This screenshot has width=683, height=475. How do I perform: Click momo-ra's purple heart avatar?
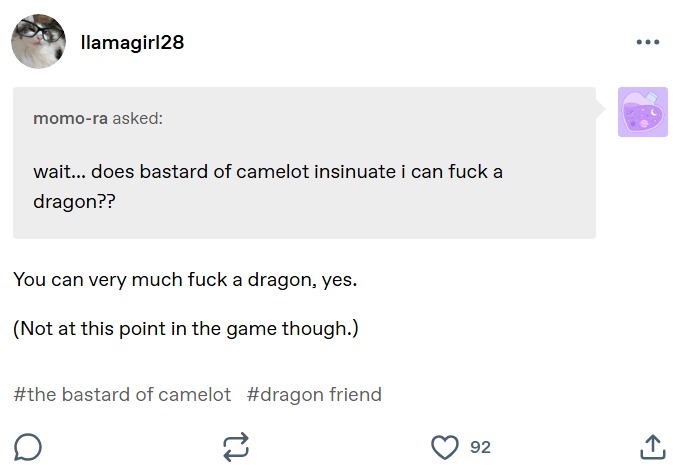tap(643, 112)
